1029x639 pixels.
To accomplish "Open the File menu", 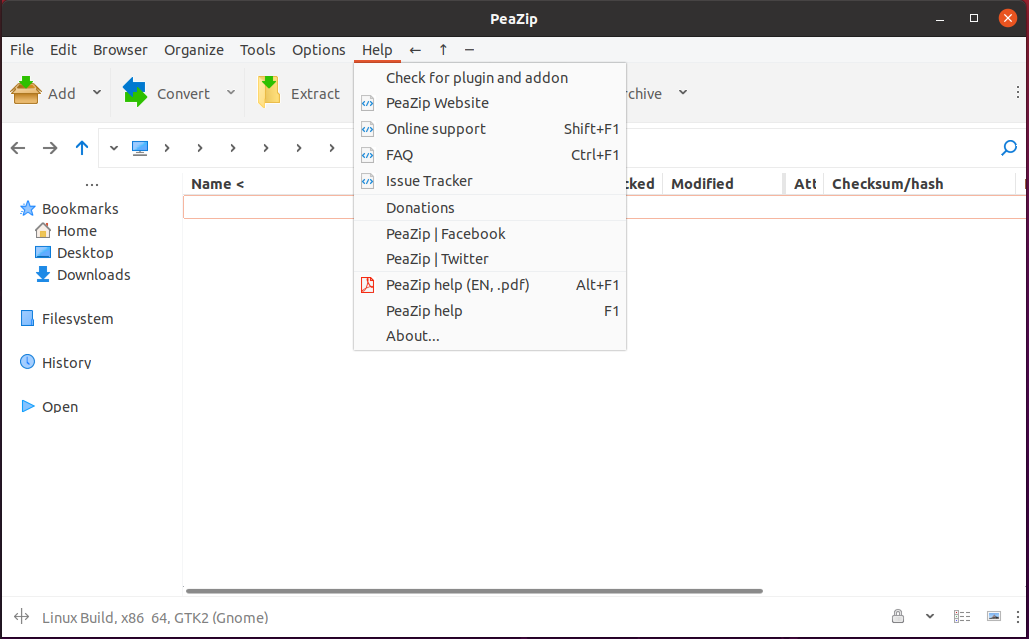I will click(x=22, y=50).
